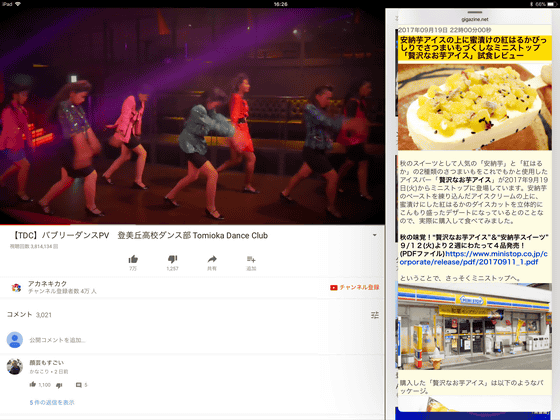Show the 5件の返信を表示 replies link
Image resolution: width=560 pixels, height=420 pixels.
click(x=52, y=402)
